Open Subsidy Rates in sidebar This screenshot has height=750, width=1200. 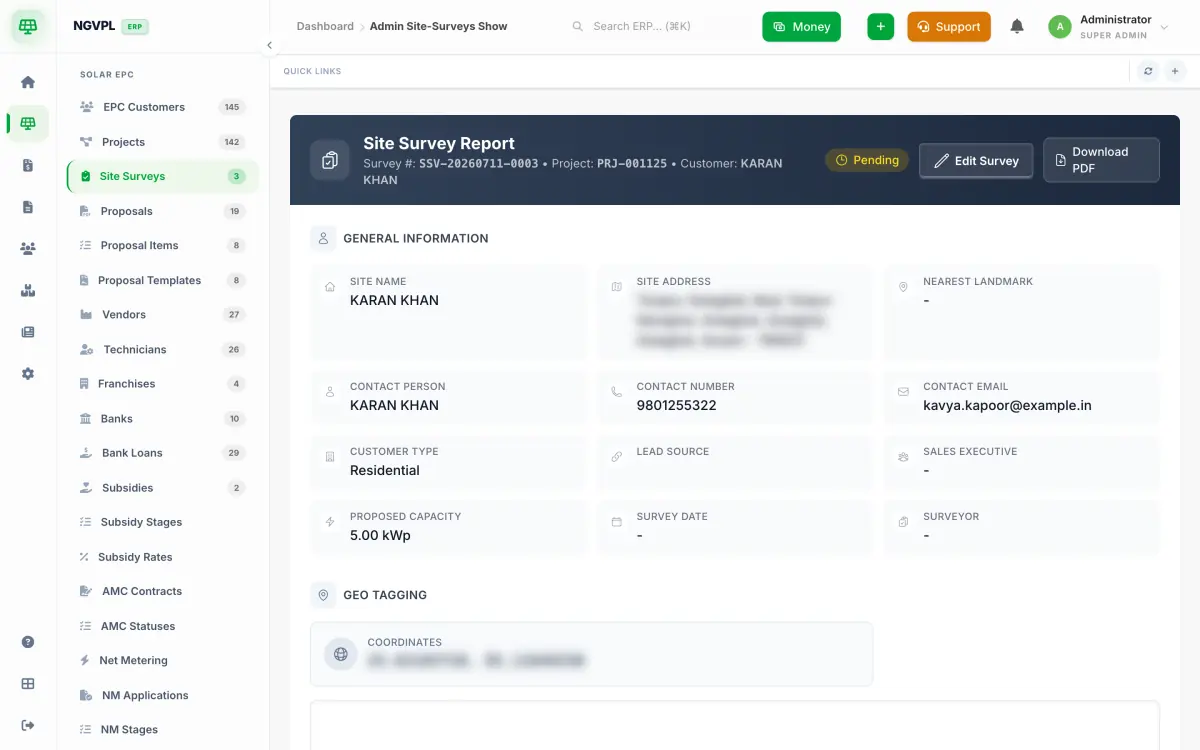click(162, 557)
